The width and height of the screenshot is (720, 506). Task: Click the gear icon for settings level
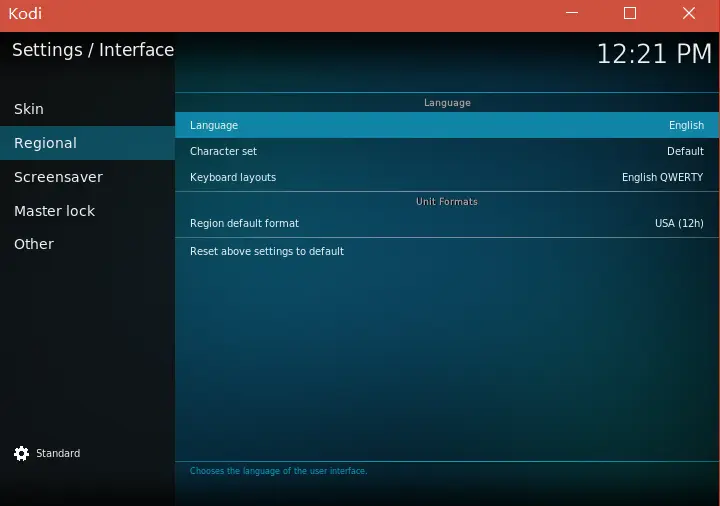click(x=22, y=454)
